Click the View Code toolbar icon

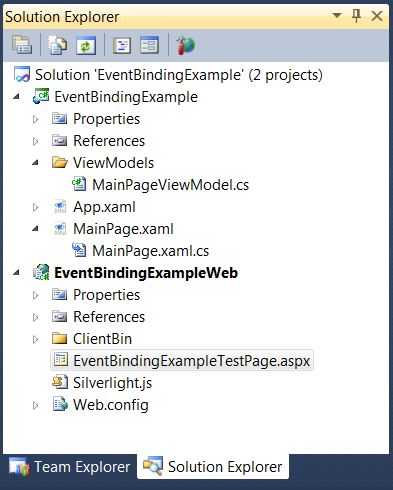pos(122,45)
